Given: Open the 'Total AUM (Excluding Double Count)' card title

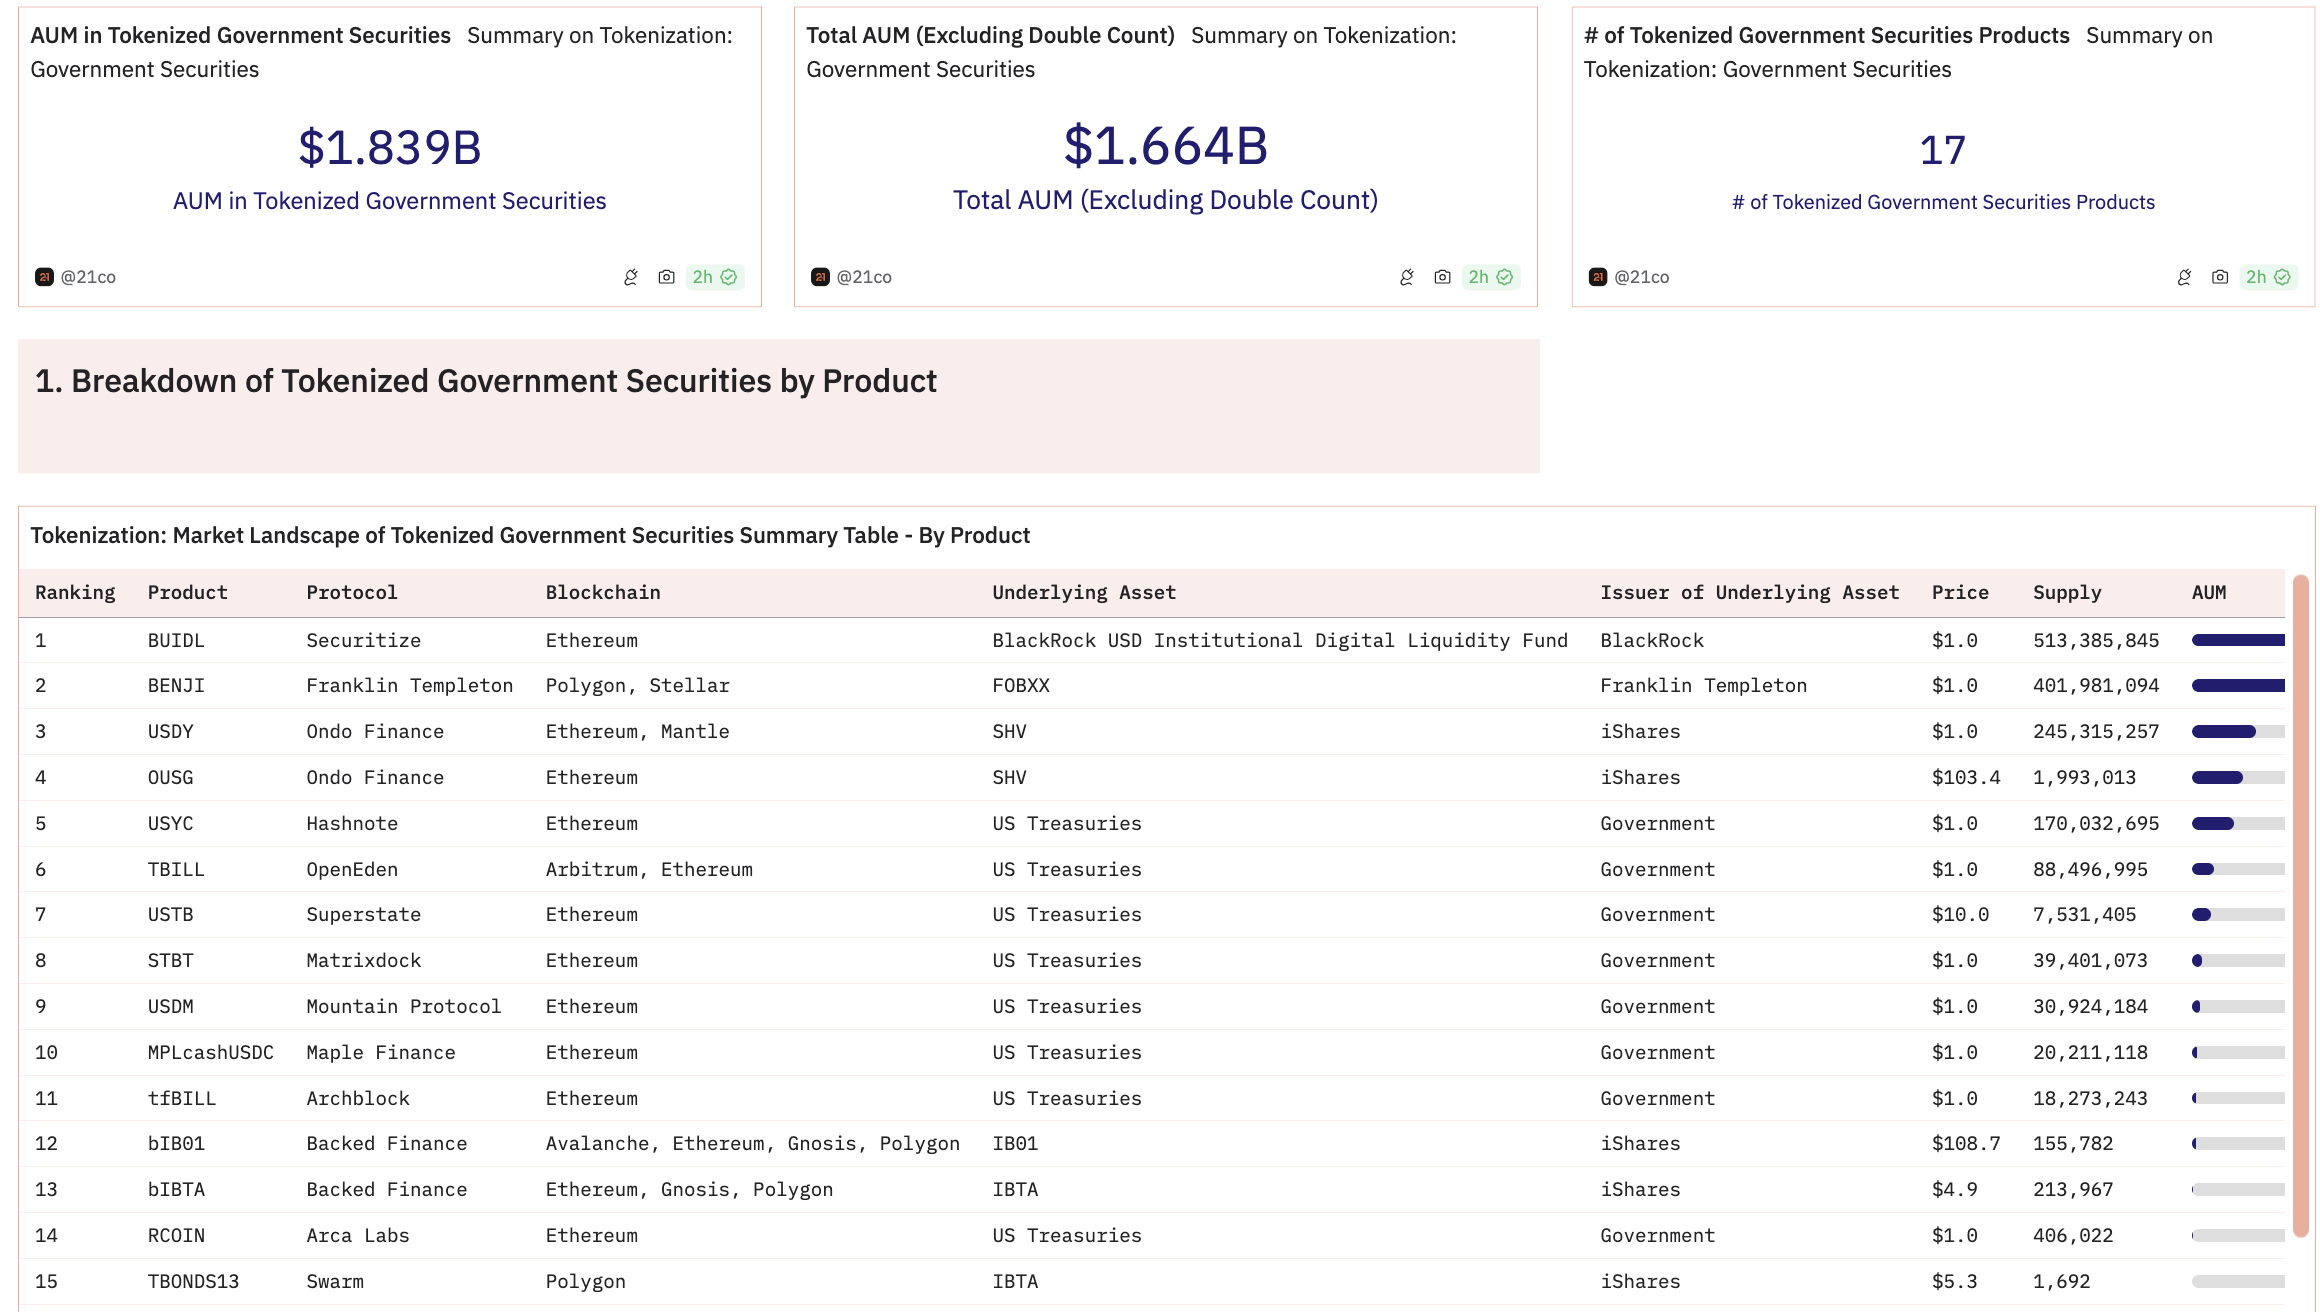Looking at the screenshot, I should point(990,35).
